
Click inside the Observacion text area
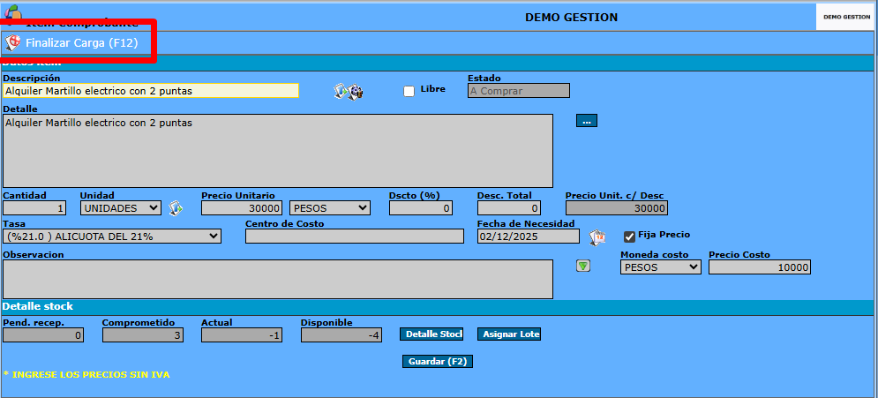(x=278, y=279)
